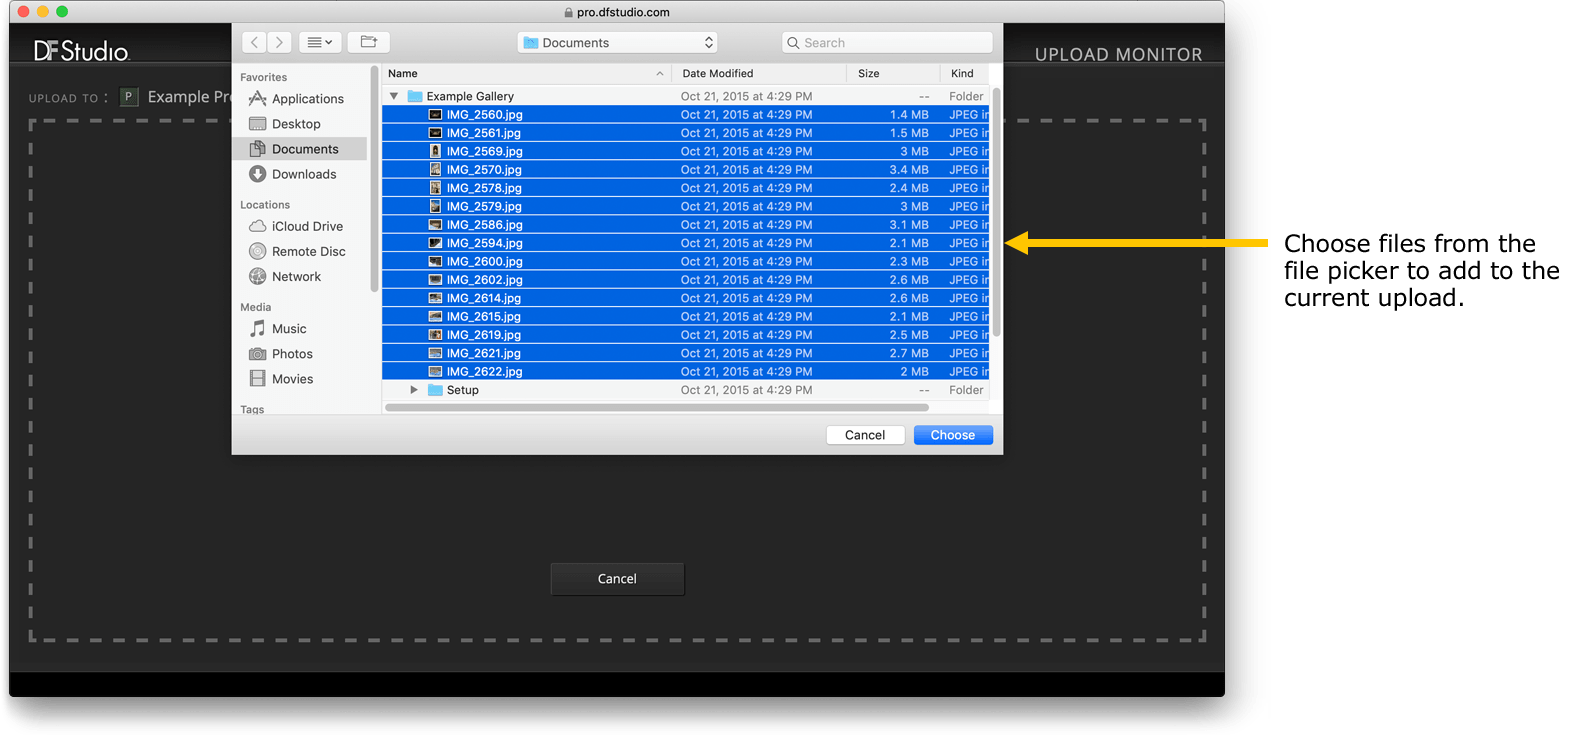1580x736 pixels.
Task: Click the back navigation arrow
Action: point(254,42)
